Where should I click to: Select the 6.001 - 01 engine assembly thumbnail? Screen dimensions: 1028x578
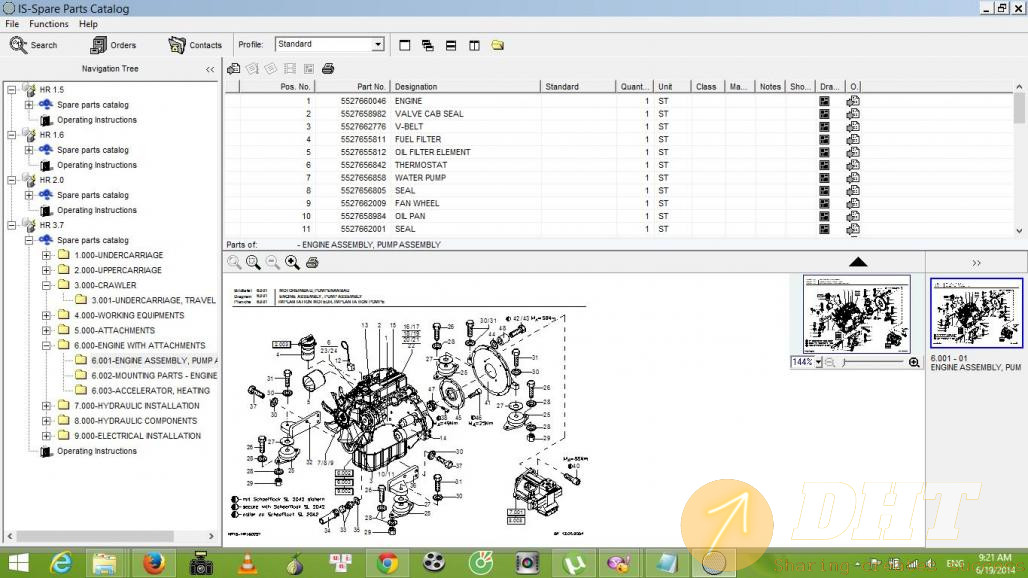(976, 313)
